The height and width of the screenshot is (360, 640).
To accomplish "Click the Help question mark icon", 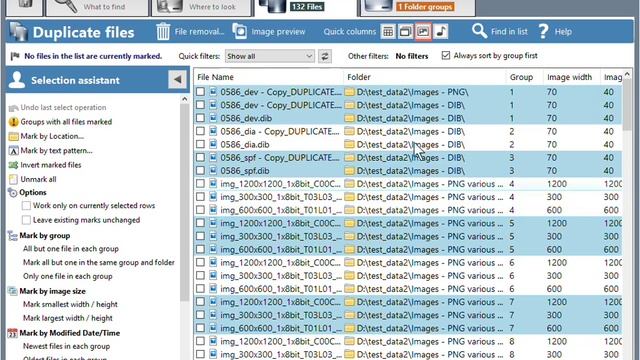I will (543, 31).
